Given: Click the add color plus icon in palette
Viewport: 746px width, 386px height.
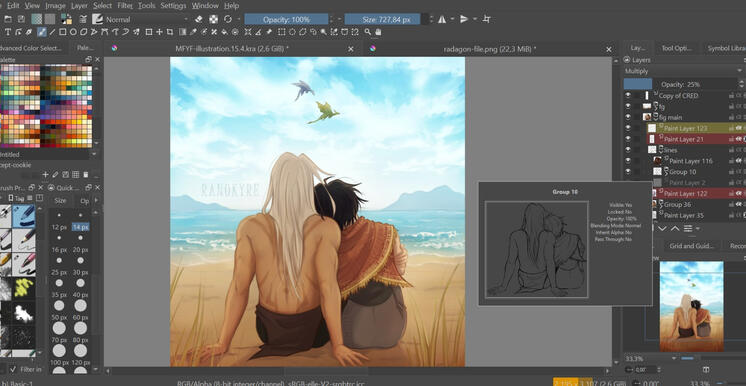Looking at the screenshot, I should 45,175.
